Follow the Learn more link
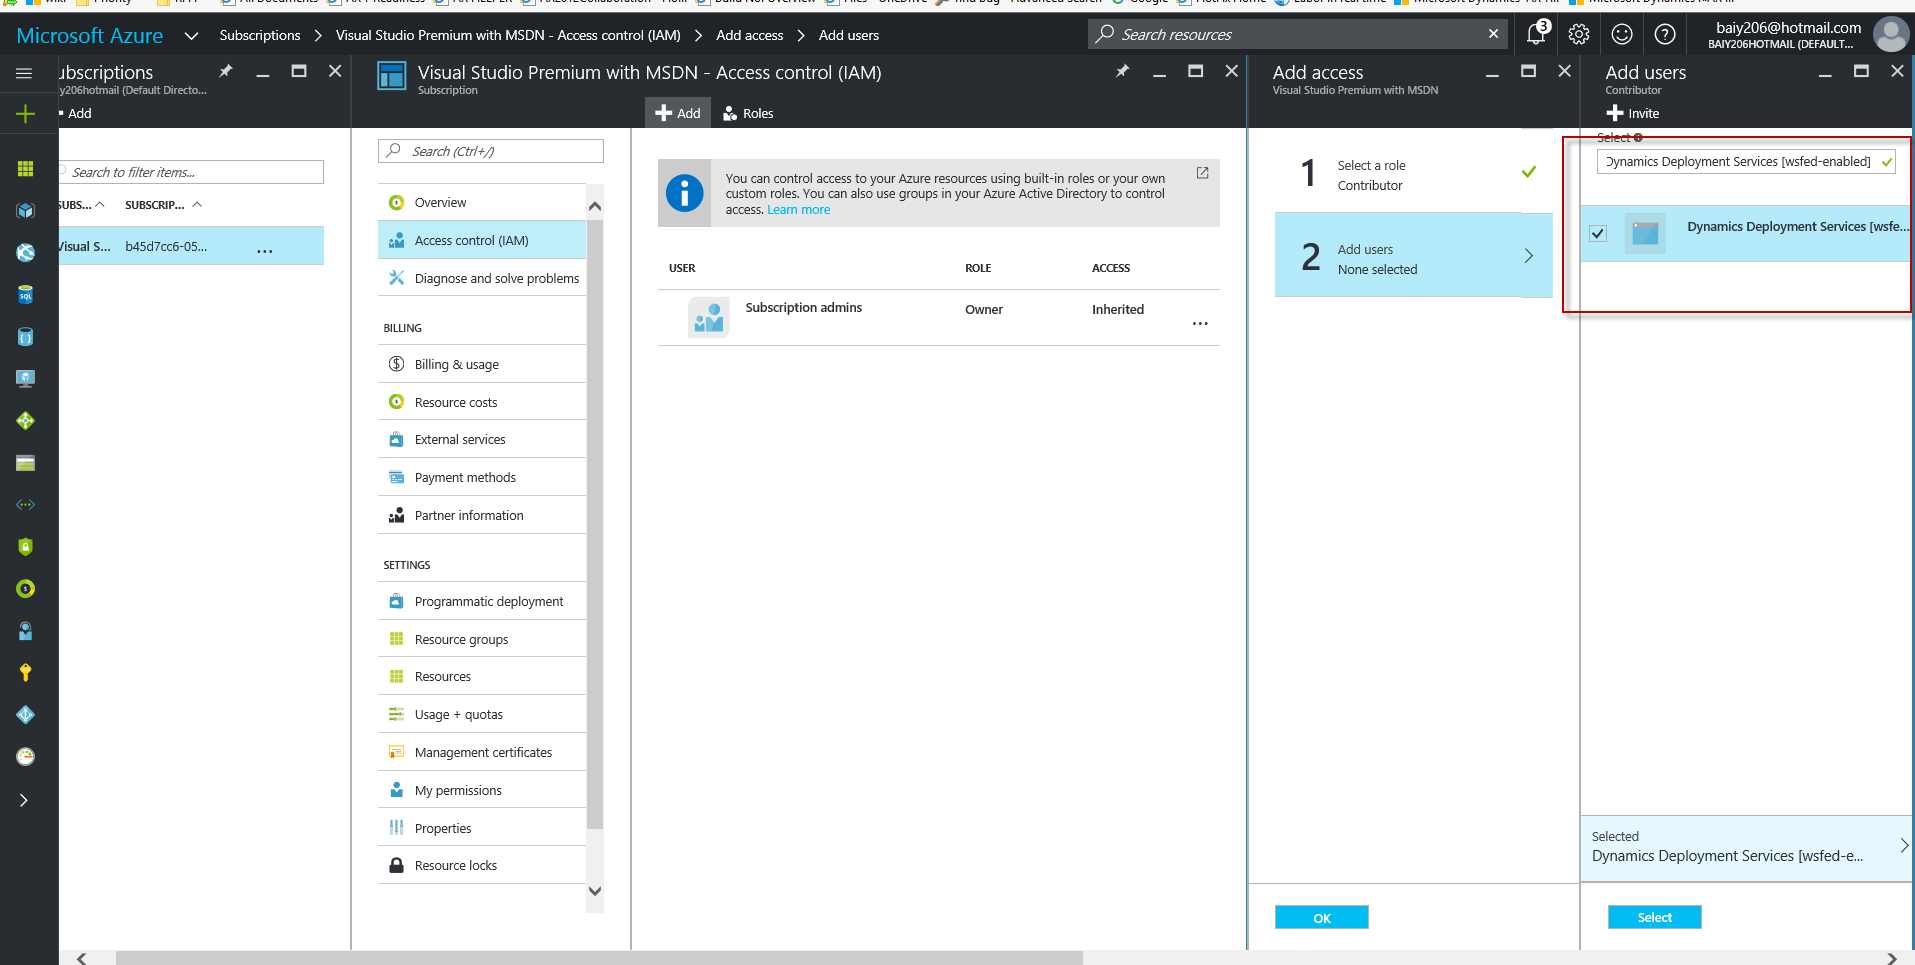The width and height of the screenshot is (1915, 965). tap(798, 210)
